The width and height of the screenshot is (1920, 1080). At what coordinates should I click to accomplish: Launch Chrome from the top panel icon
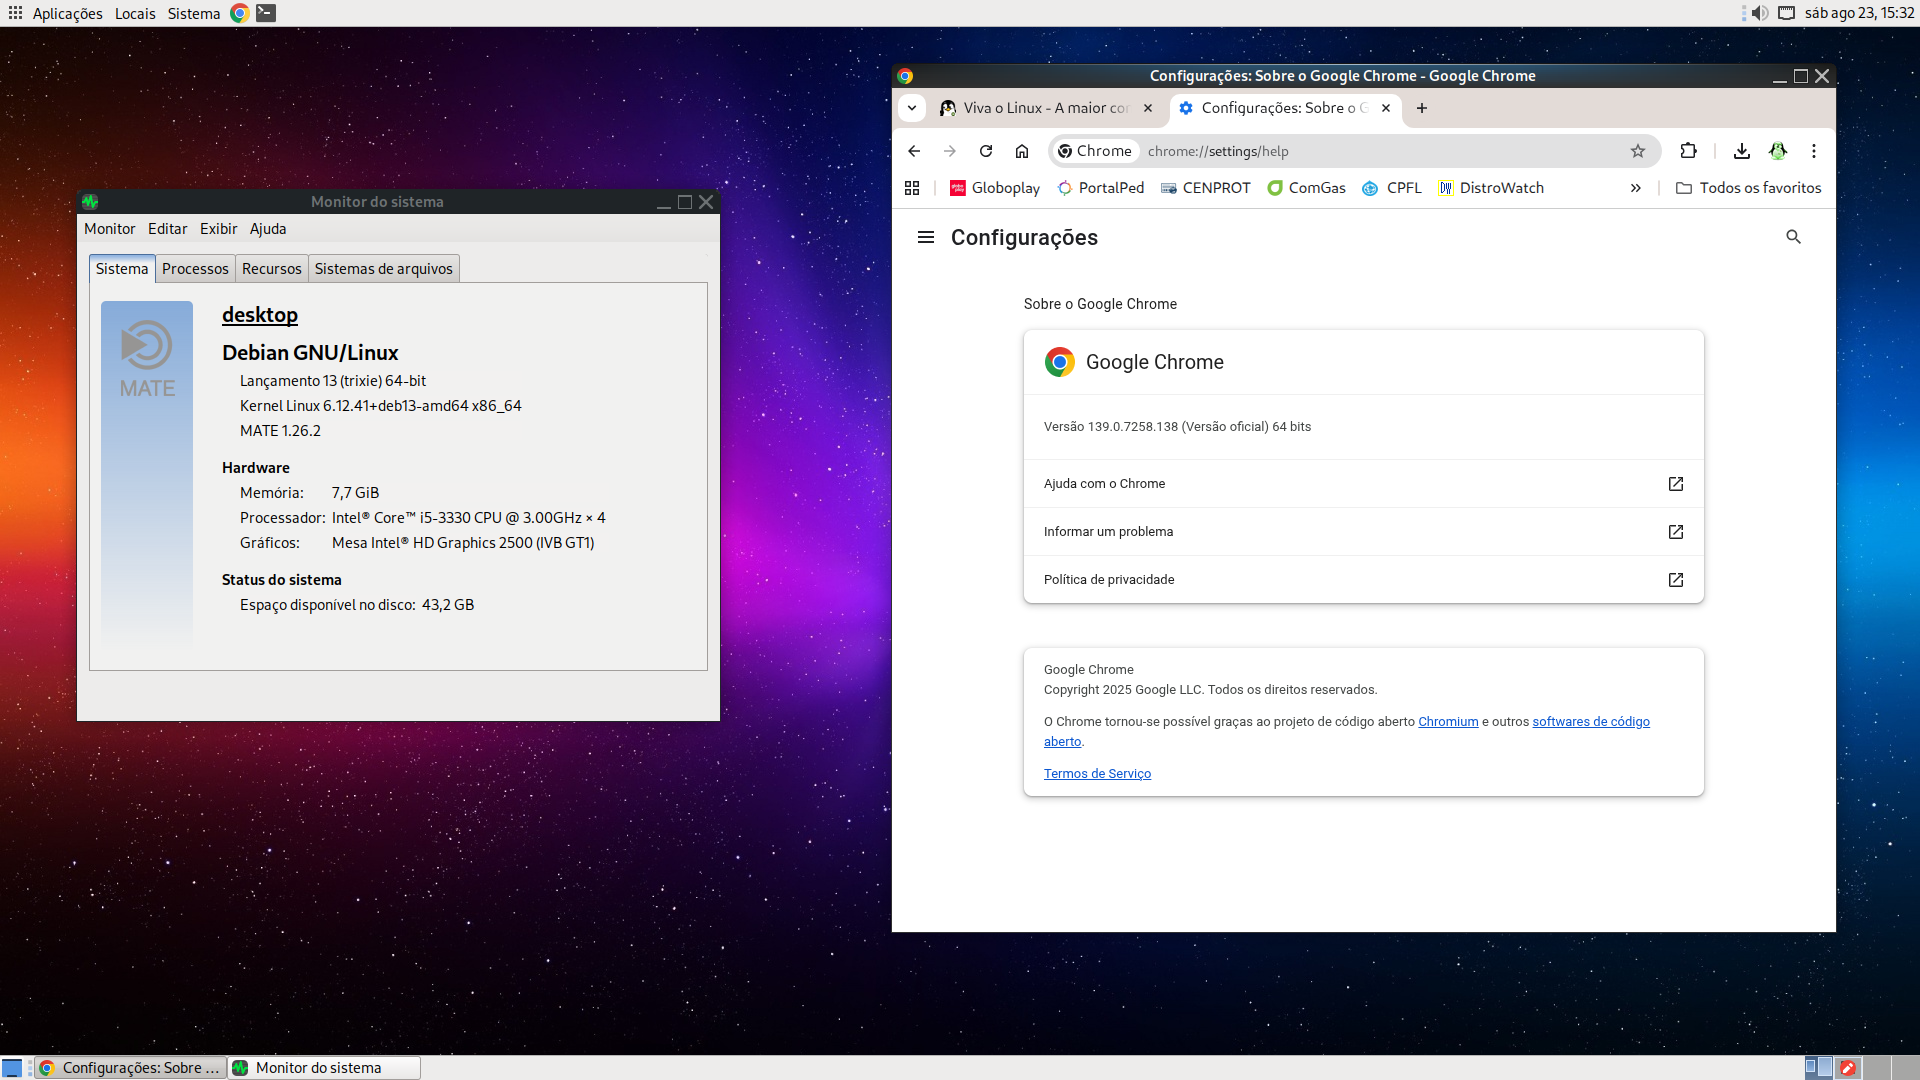click(240, 13)
